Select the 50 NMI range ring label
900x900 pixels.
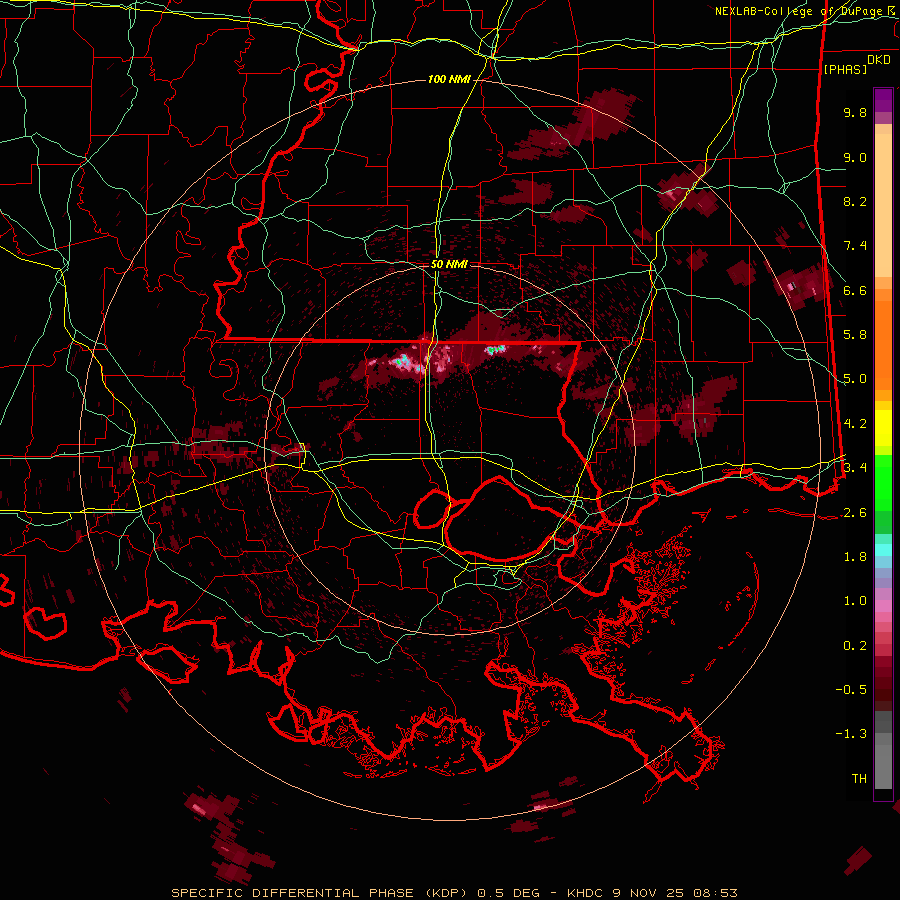pyautogui.click(x=449, y=264)
